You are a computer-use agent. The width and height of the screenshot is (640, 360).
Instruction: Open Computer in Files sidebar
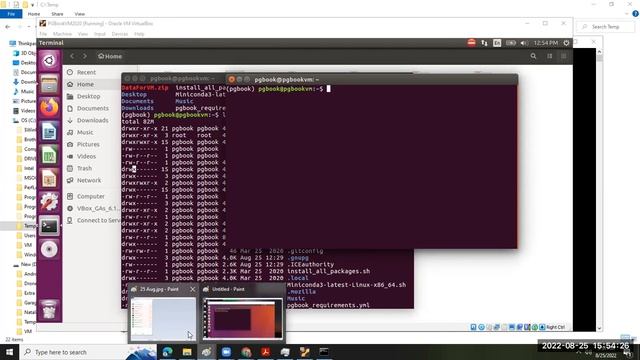click(91, 196)
